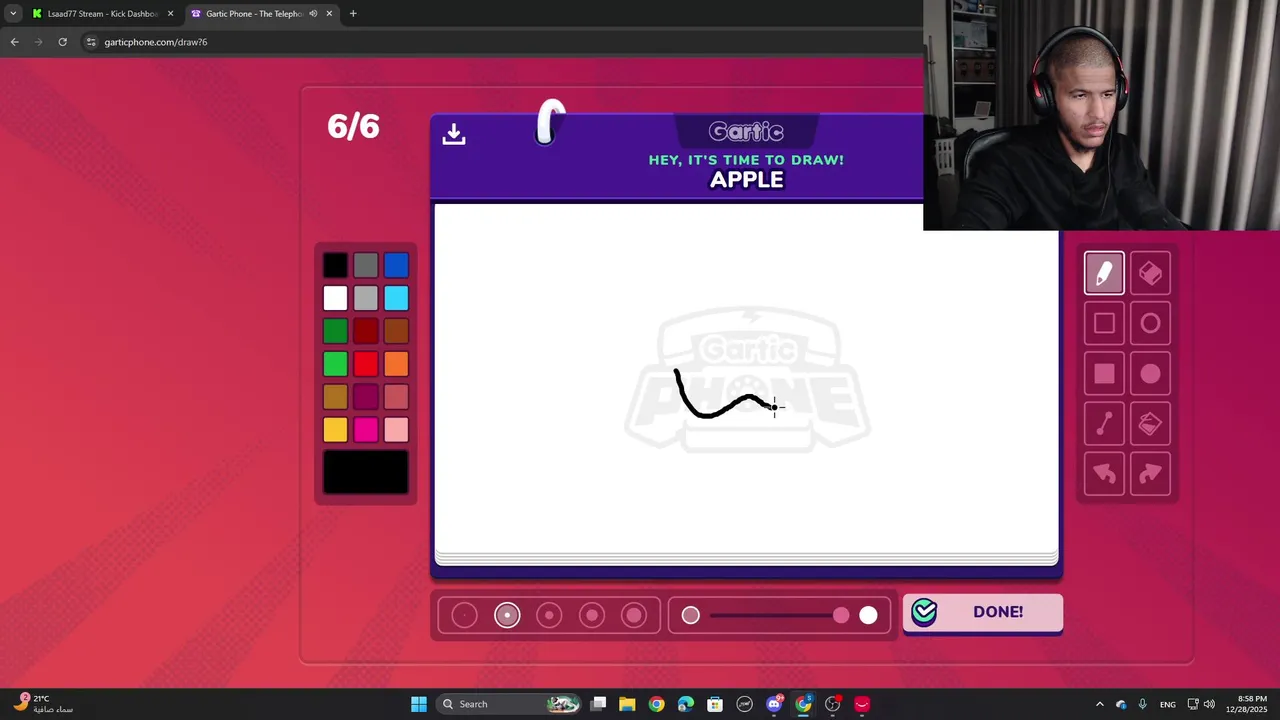Open Microsoft Store from the taskbar
Viewport: 1280px width, 720px height.
click(715, 704)
